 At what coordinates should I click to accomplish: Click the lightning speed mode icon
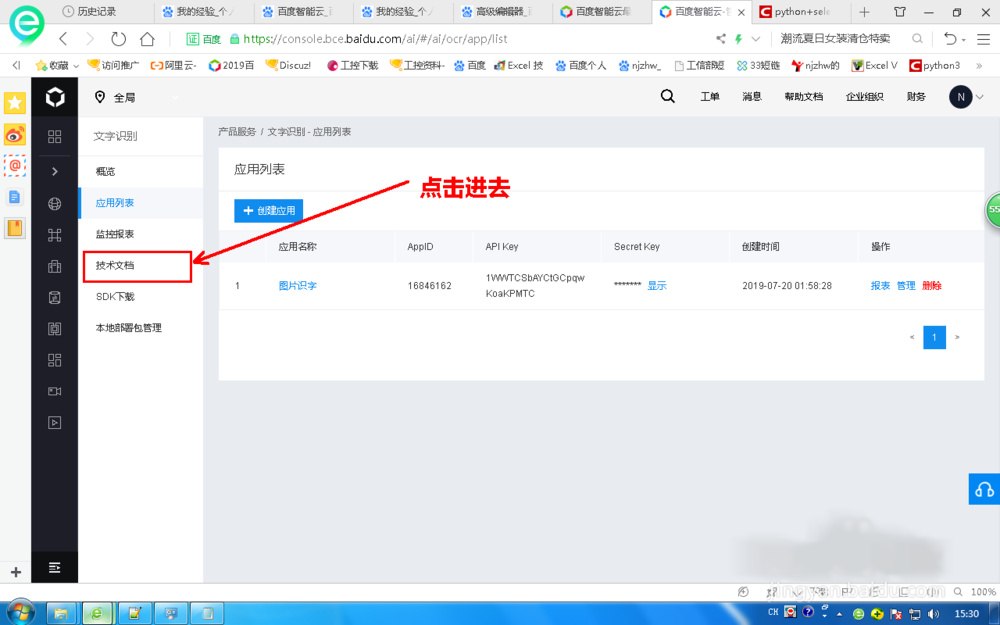click(x=739, y=39)
